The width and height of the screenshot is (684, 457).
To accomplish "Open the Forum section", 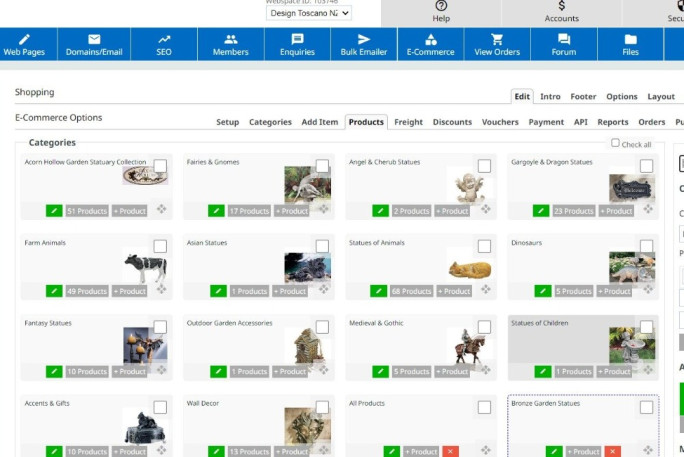I will (564, 44).
